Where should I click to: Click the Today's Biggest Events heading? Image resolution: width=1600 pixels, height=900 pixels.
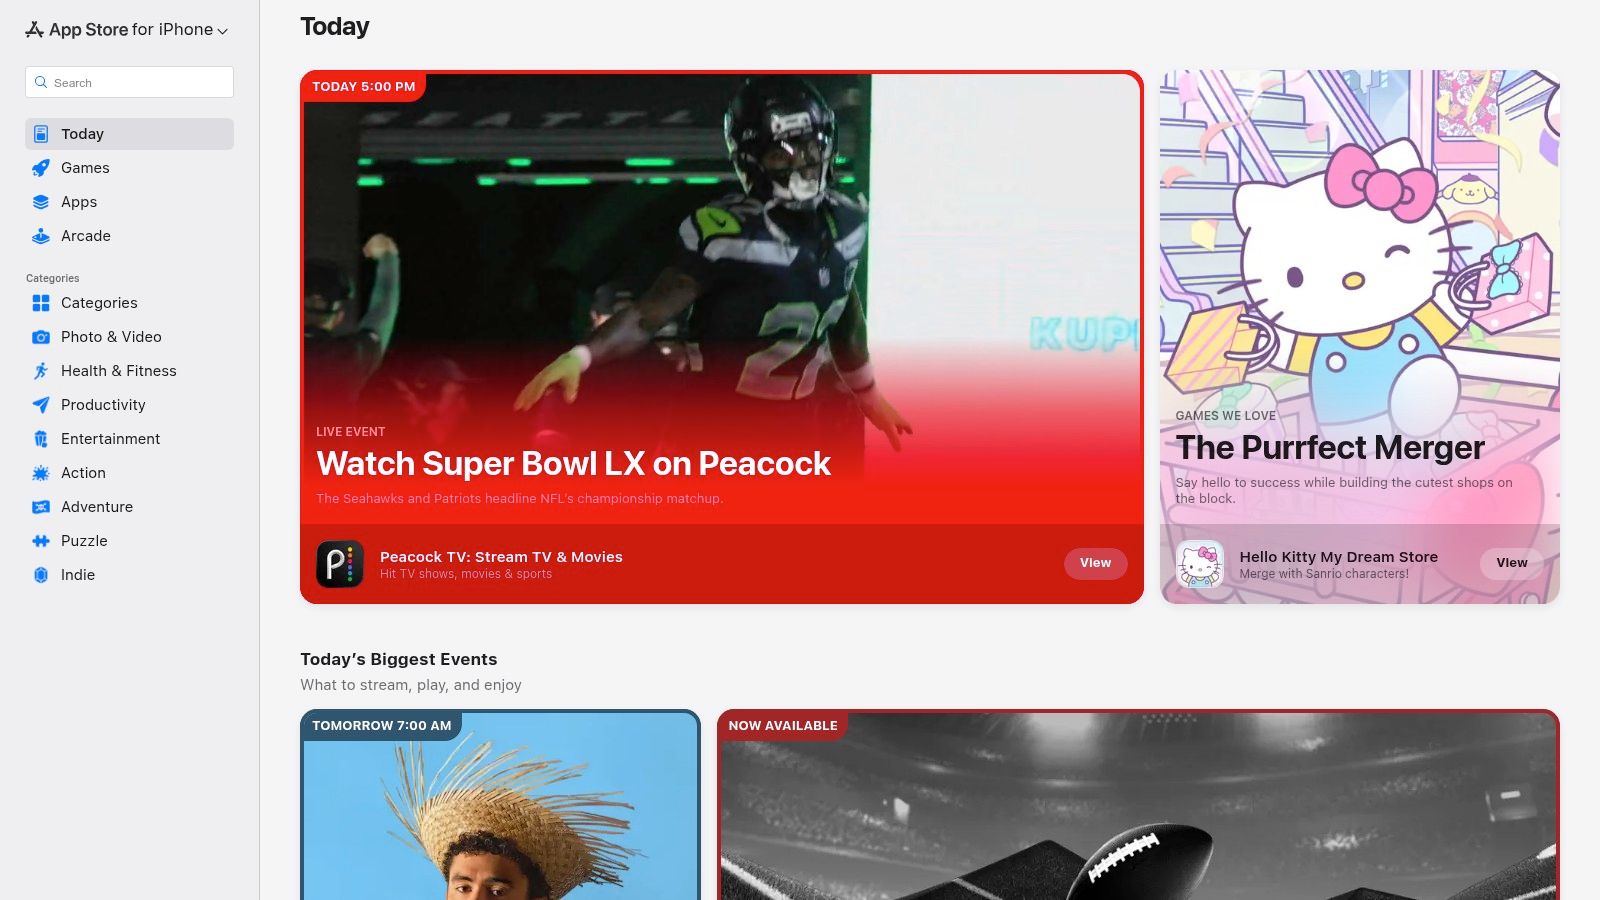tap(399, 659)
